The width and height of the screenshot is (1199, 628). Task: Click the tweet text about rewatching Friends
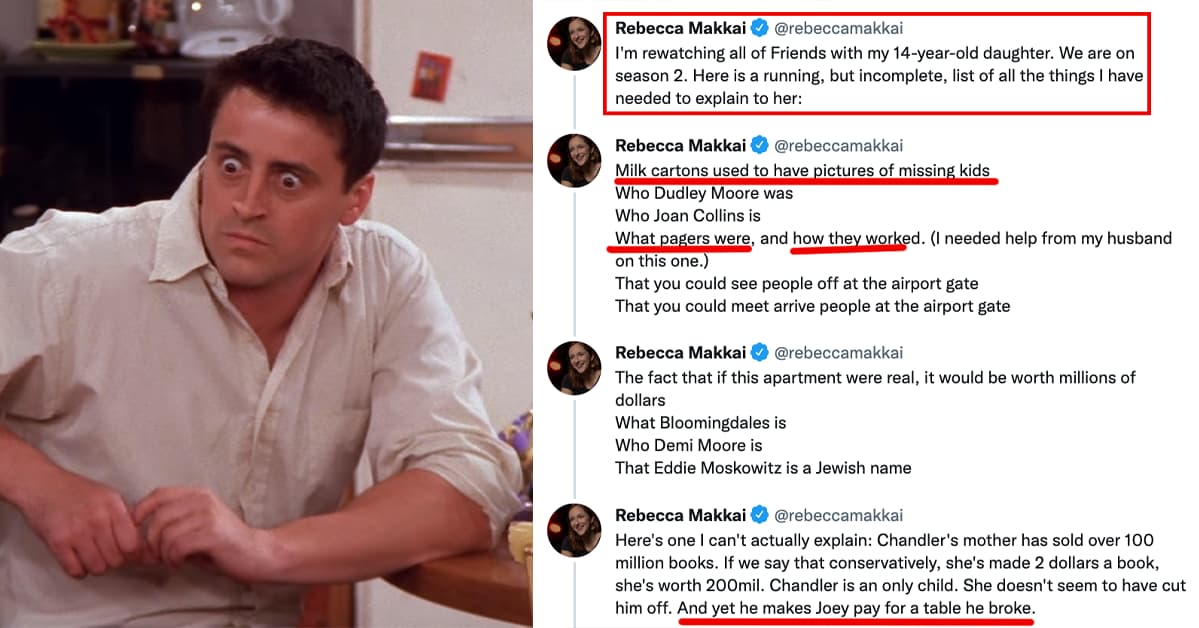[x=878, y=76]
